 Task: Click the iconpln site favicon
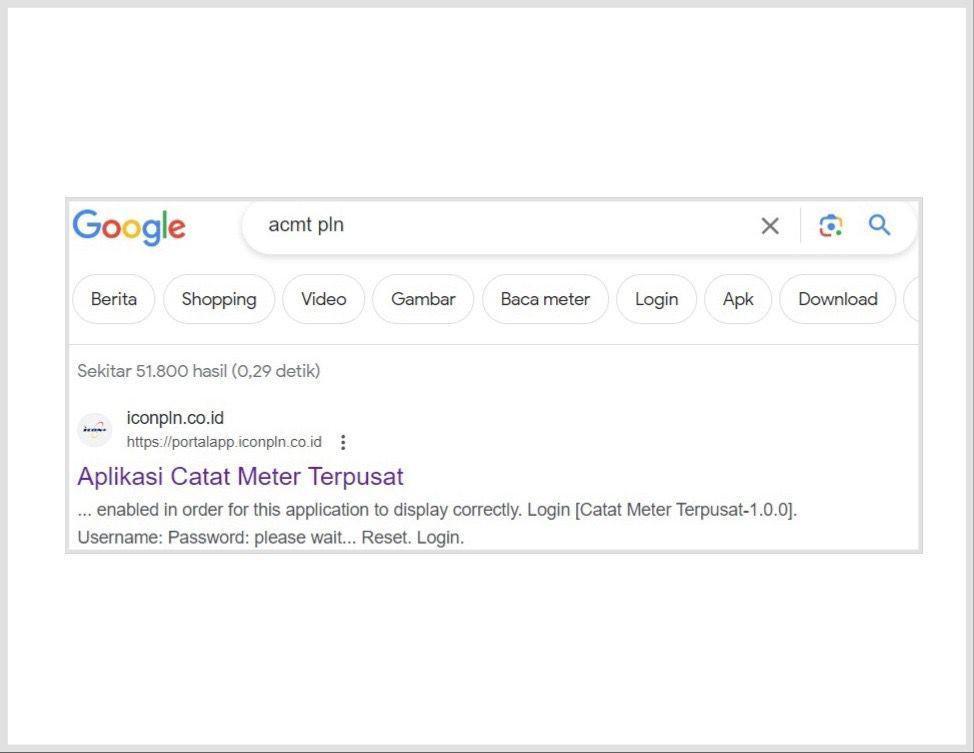95,430
